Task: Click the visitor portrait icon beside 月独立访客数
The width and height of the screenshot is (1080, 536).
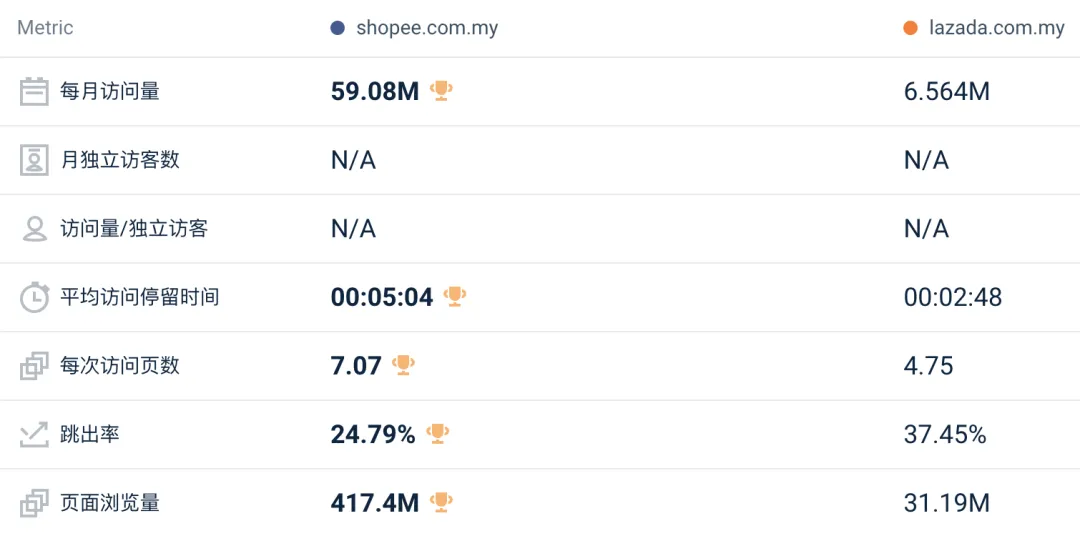Action: click(x=35, y=160)
